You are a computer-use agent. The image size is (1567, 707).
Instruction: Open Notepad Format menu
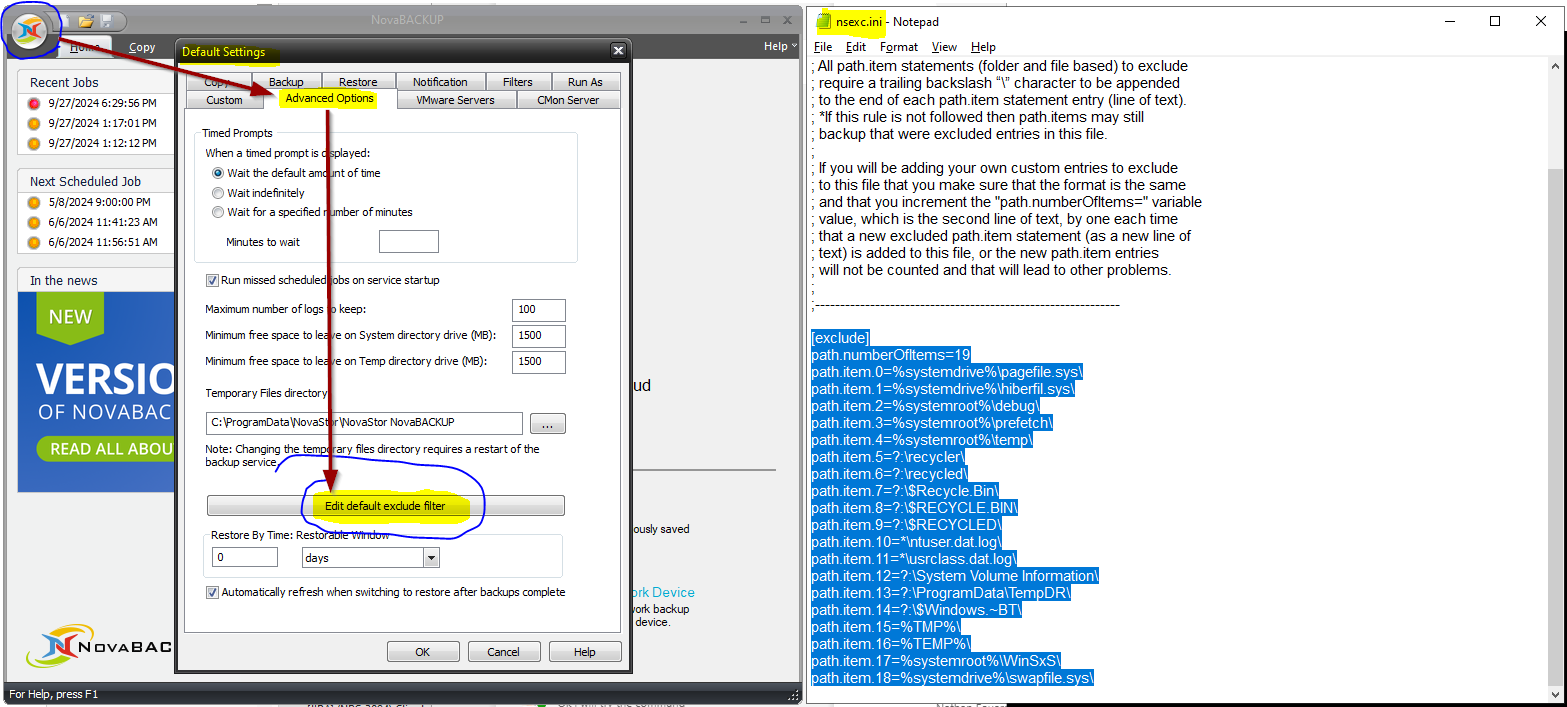click(x=899, y=47)
